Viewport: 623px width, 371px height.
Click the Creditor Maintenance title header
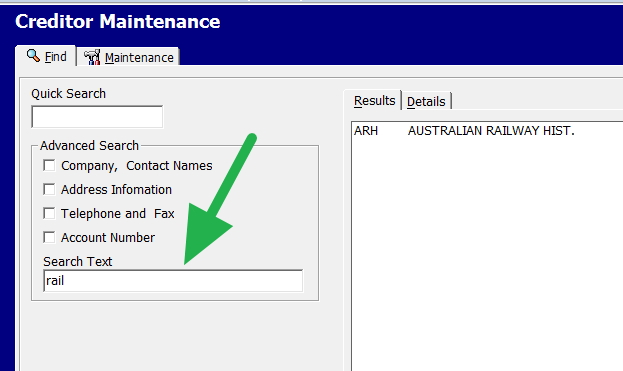[118, 21]
